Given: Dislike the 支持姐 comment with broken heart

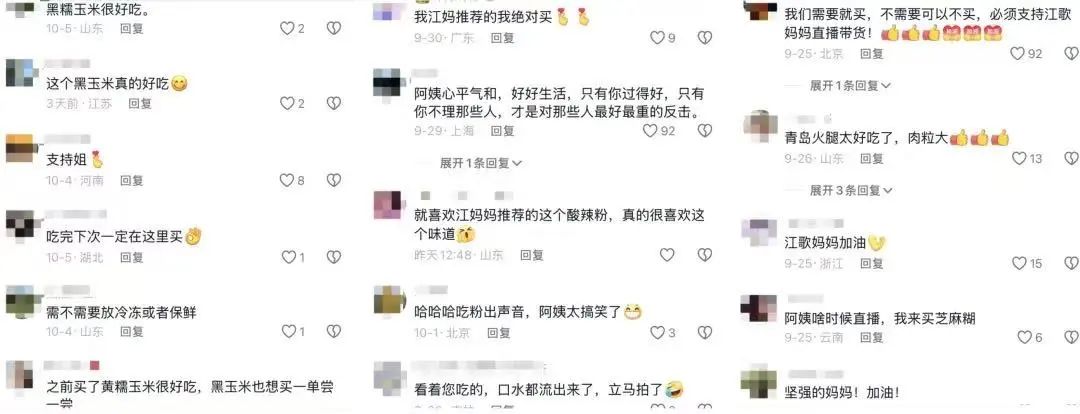Looking at the screenshot, I should [x=334, y=180].
